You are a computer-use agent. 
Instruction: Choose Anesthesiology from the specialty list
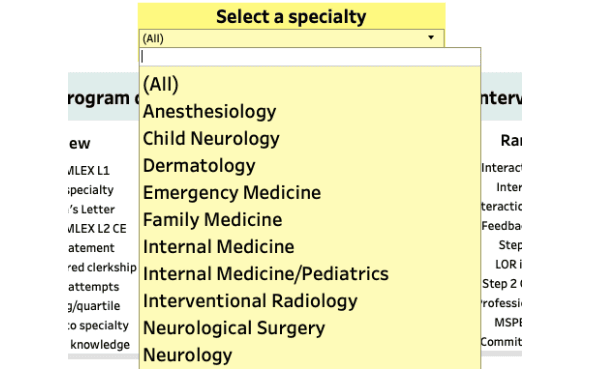point(209,111)
